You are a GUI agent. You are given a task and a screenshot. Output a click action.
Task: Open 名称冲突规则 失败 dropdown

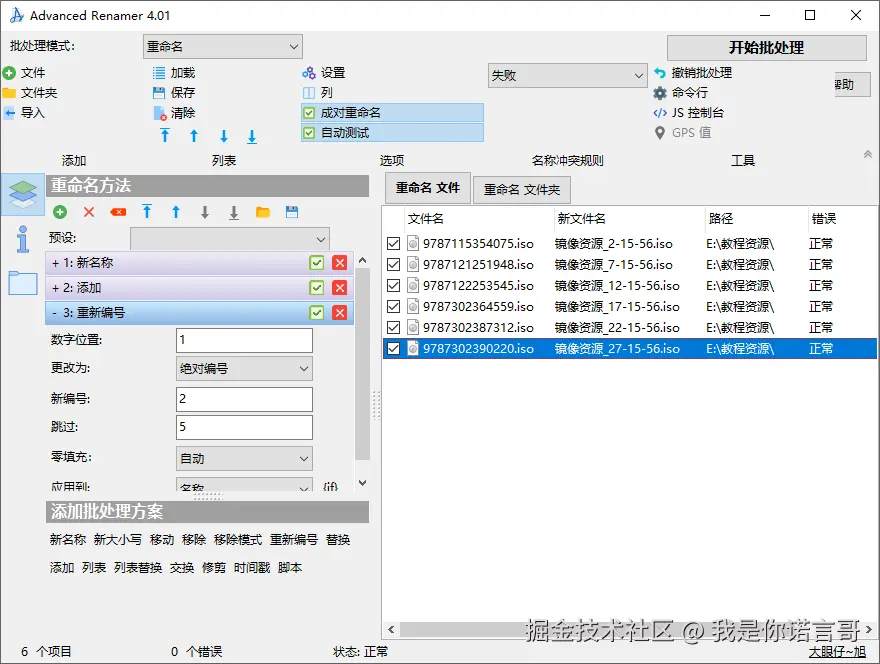tap(567, 75)
